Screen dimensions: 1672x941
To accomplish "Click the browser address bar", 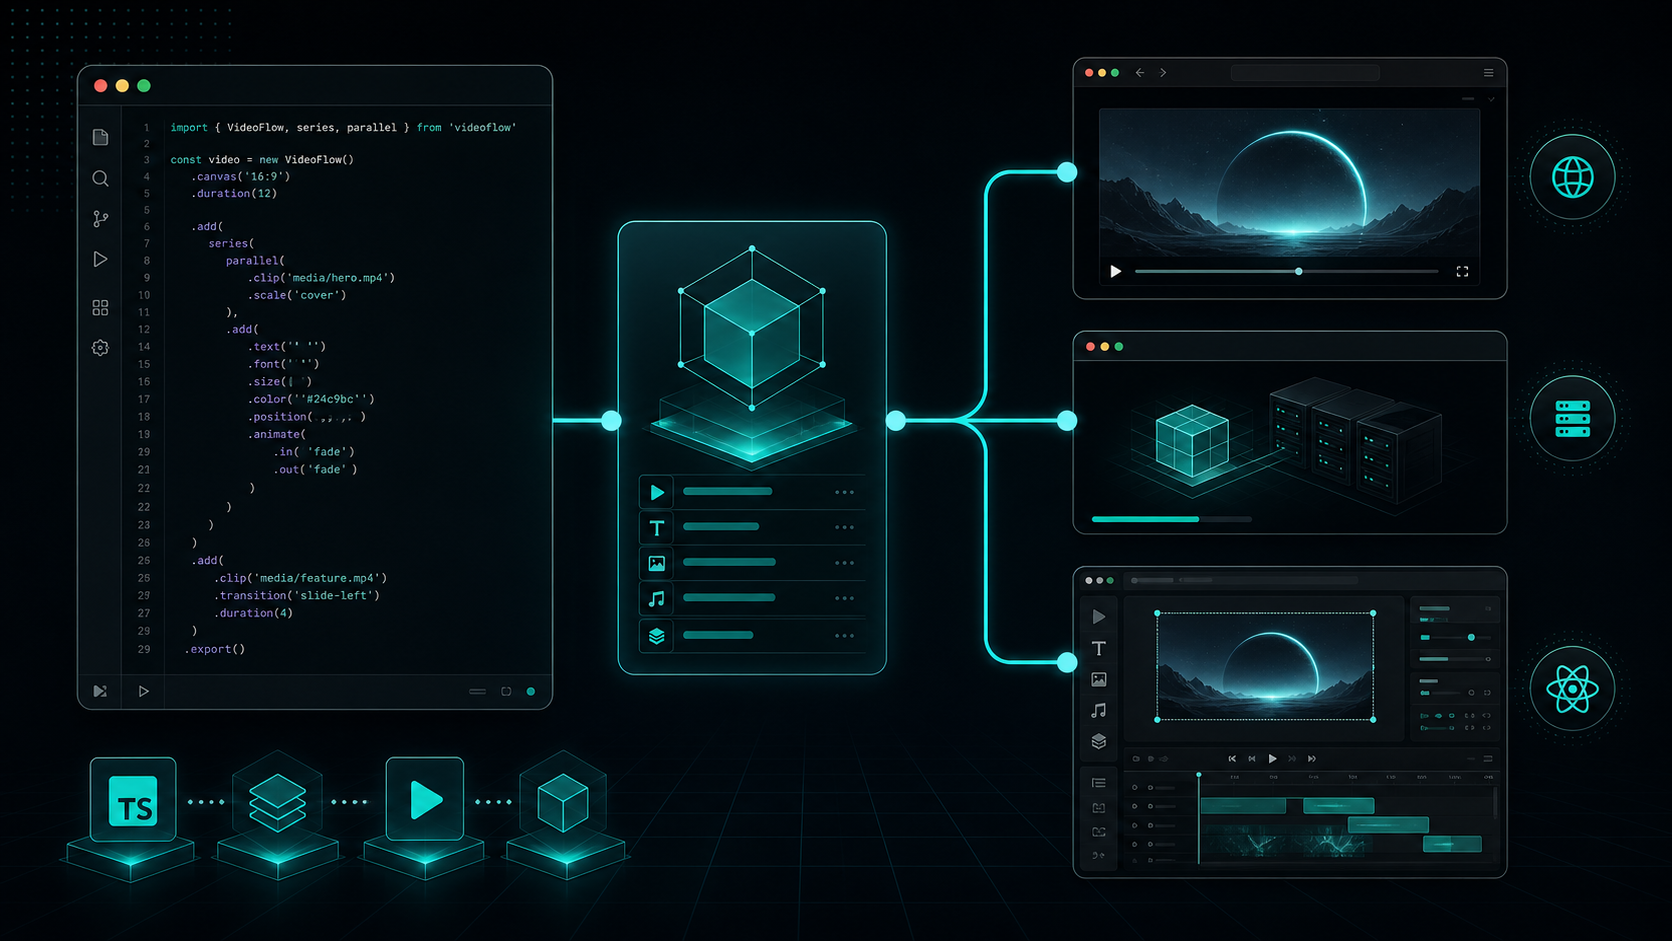I will [1305, 73].
